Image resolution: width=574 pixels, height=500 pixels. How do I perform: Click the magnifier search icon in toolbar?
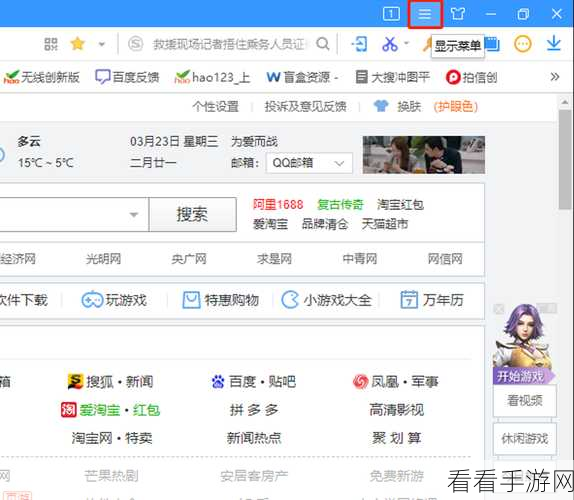[x=323, y=44]
